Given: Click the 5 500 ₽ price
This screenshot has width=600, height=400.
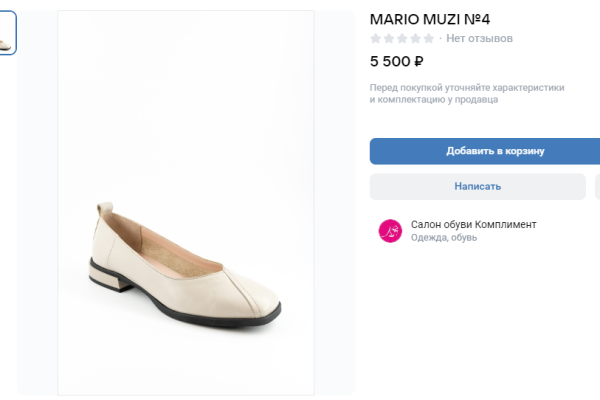Looking at the screenshot, I should coord(397,61).
